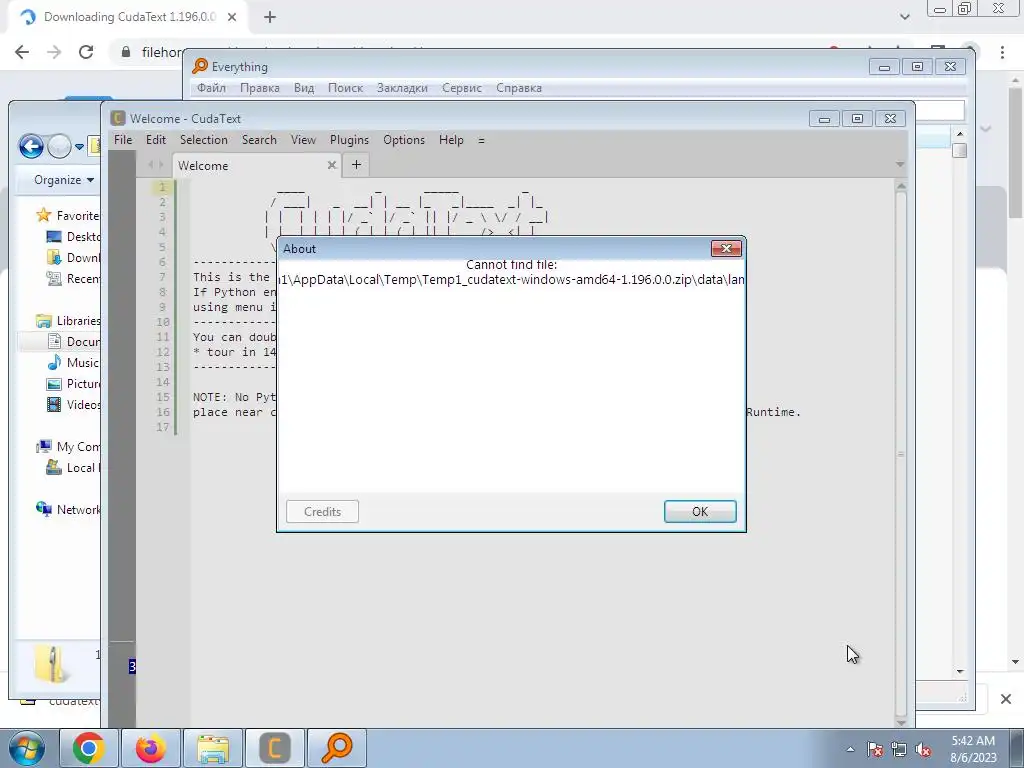Close the Downloading CudaText Chrome tab
Viewport: 1024px width, 768px height.
[x=232, y=17]
